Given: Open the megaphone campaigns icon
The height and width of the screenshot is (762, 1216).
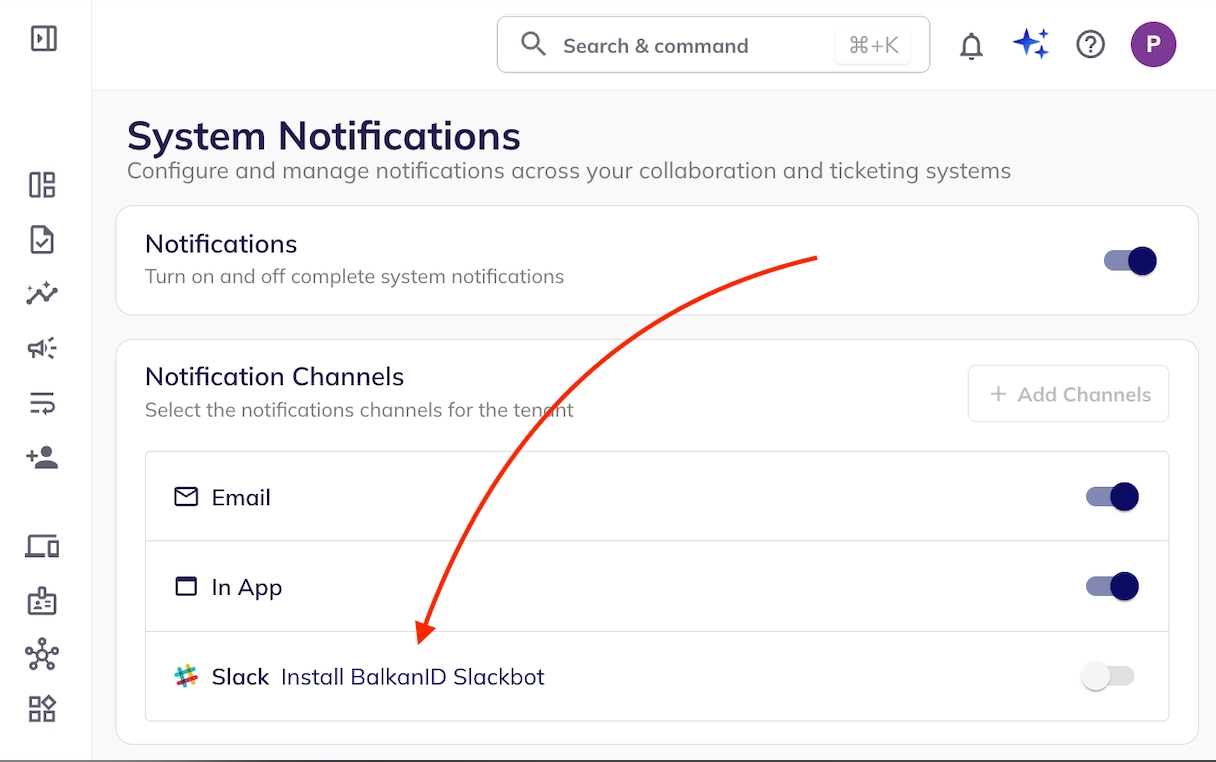Looking at the screenshot, I should click(x=42, y=348).
